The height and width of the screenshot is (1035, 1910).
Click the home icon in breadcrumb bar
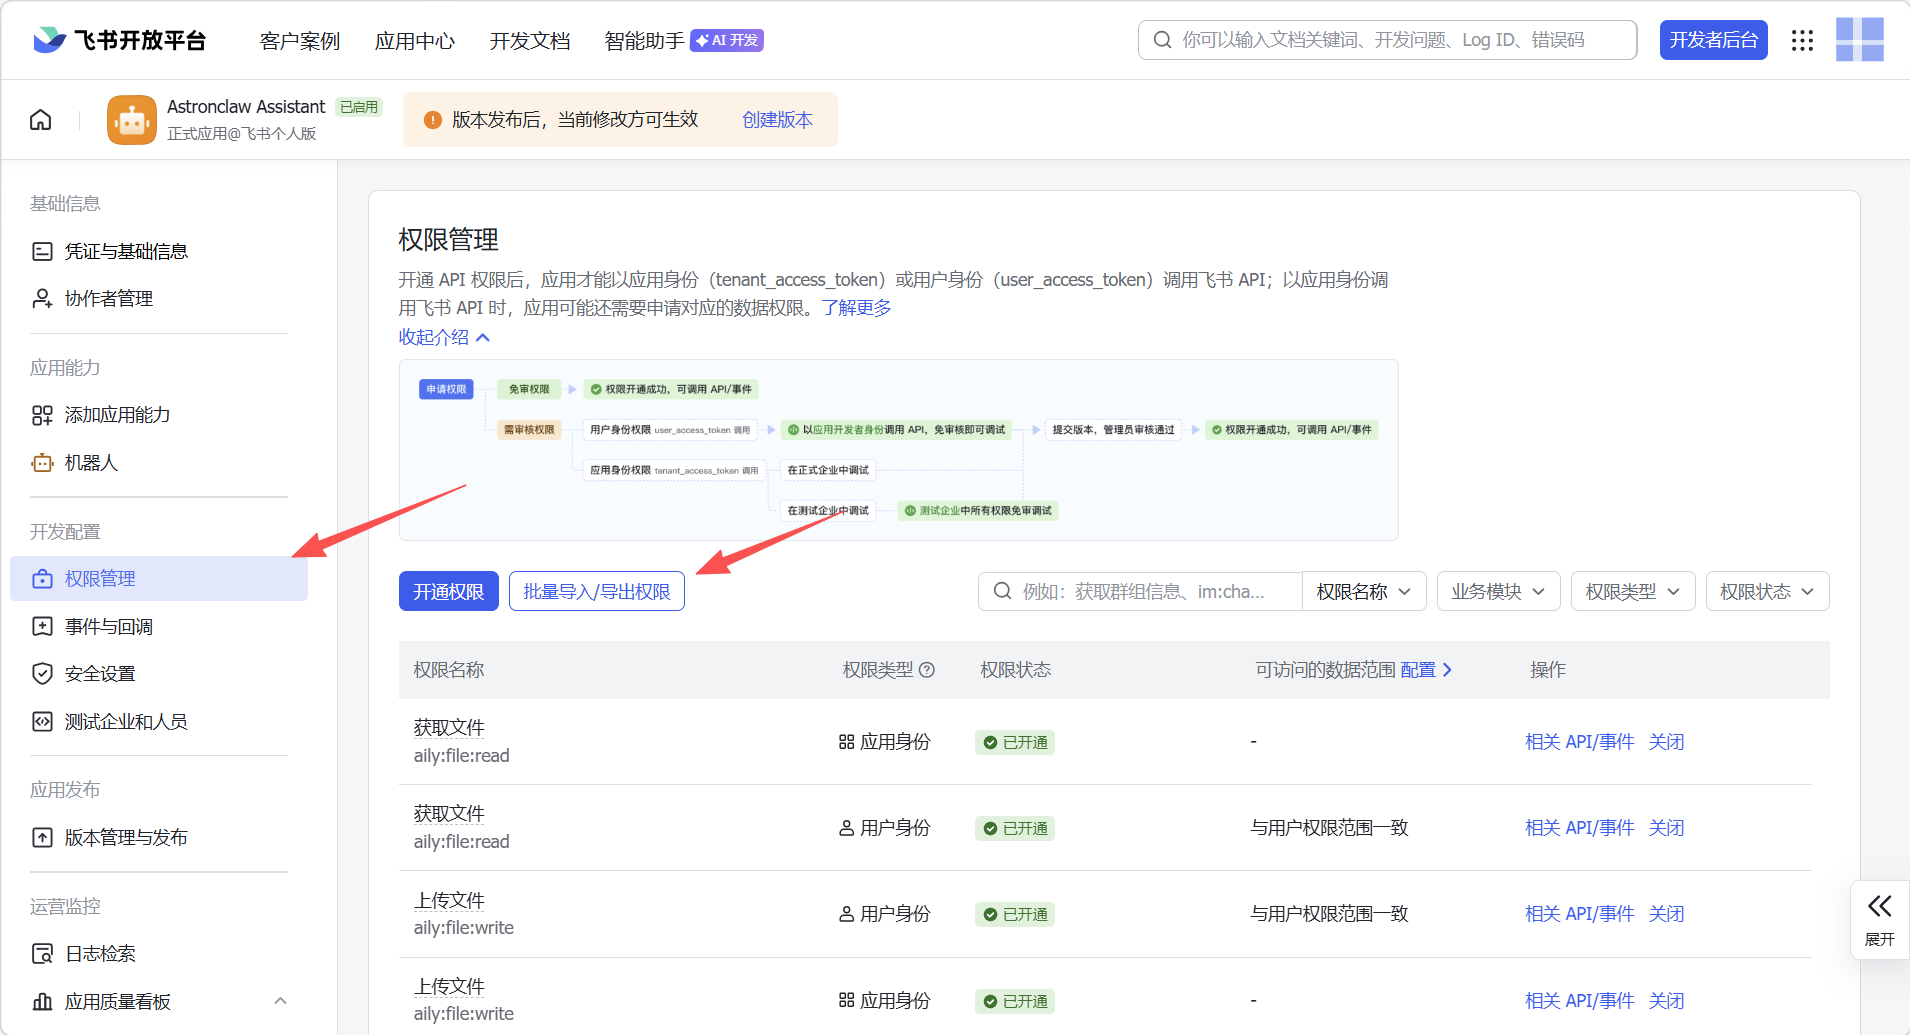[x=41, y=120]
